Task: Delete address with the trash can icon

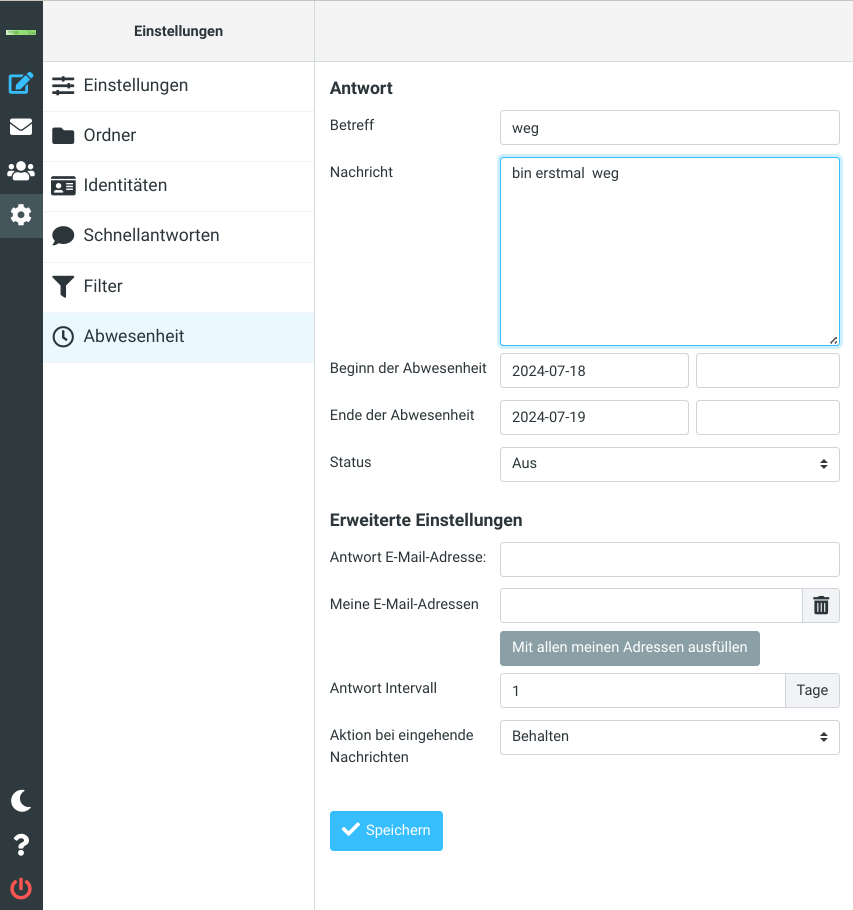Action: tap(821, 605)
